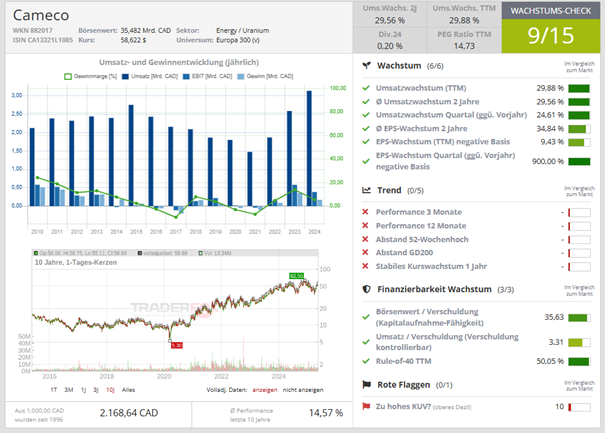
Task: Click green check beside Umsatz / Verschuldung
Action: pos(366,342)
